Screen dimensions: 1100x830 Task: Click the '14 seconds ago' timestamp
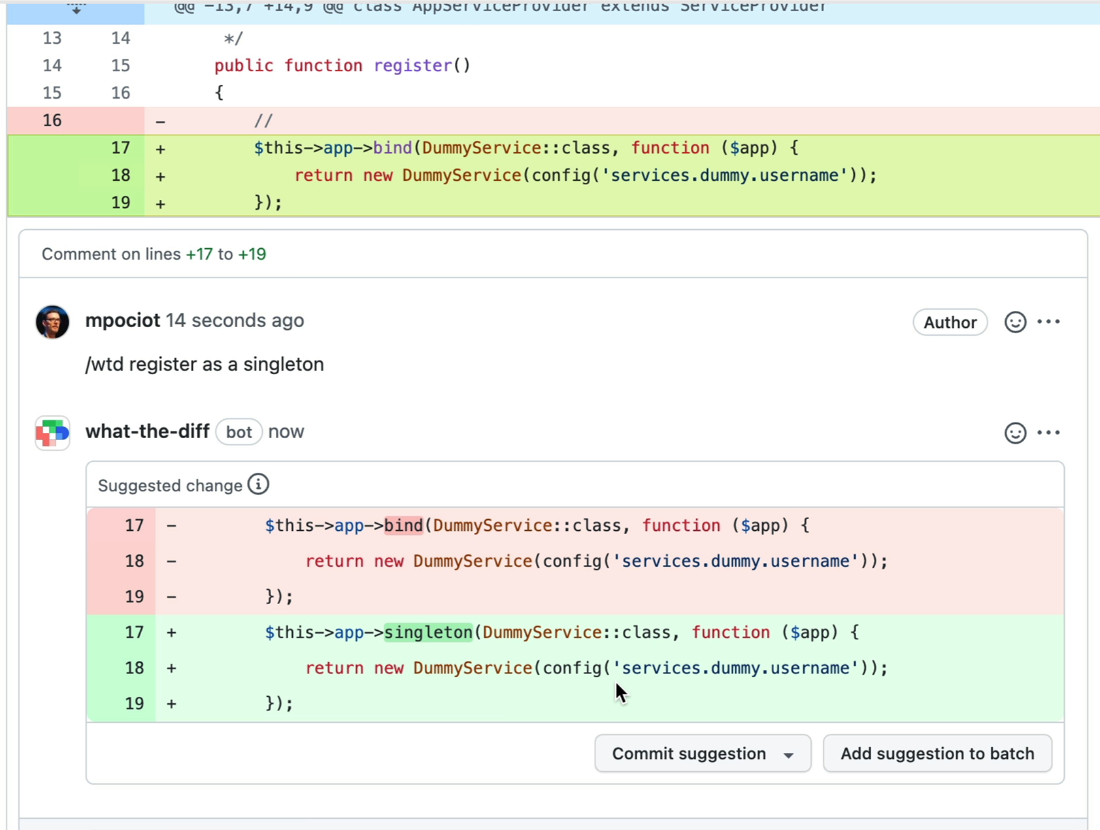[235, 321]
